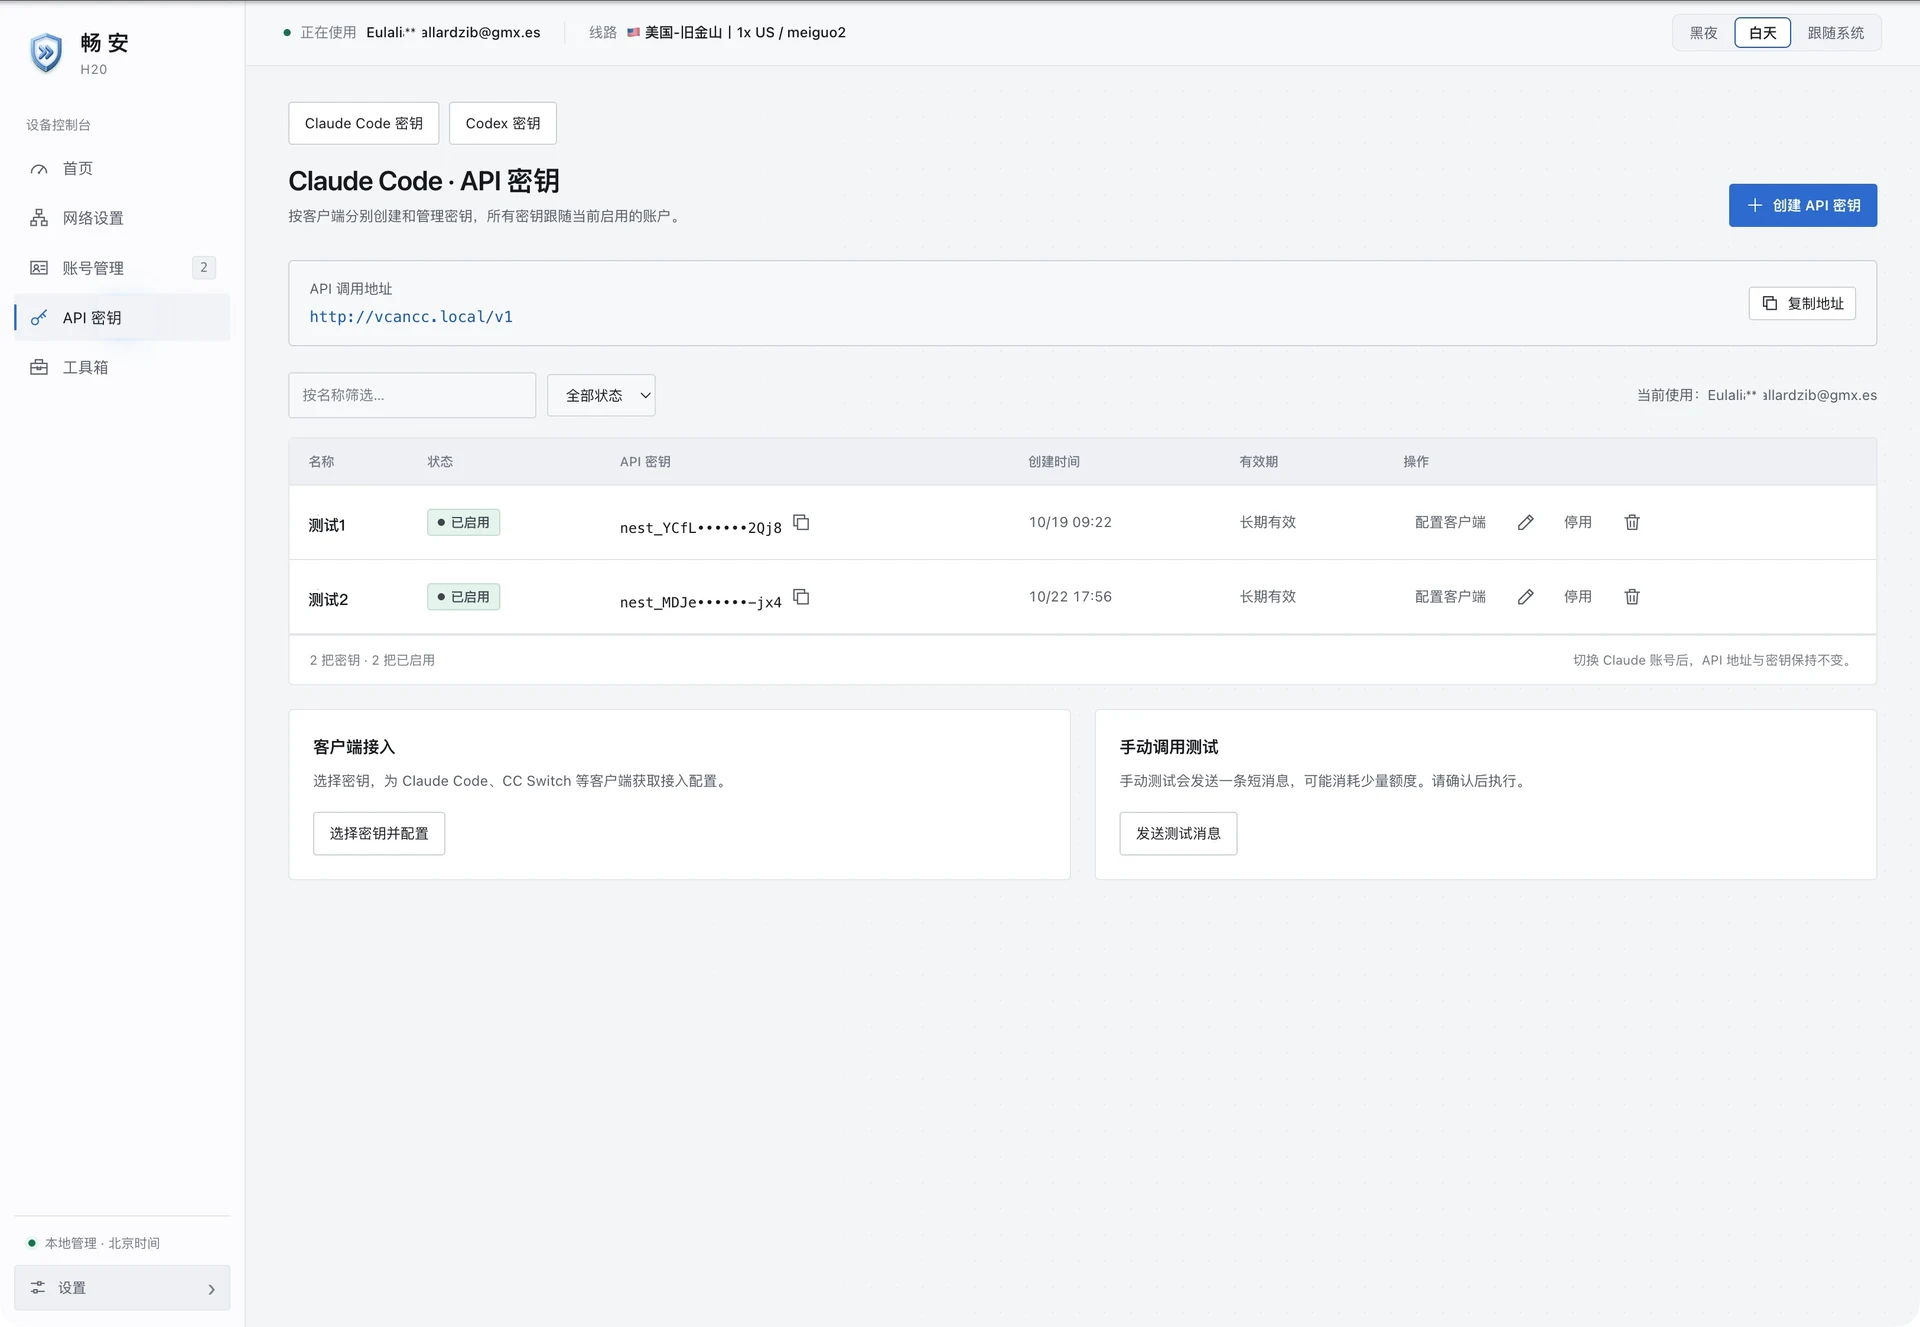Click the 测试1 key name
The width and height of the screenshot is (1920, 1327).
[x=327, y=525]
